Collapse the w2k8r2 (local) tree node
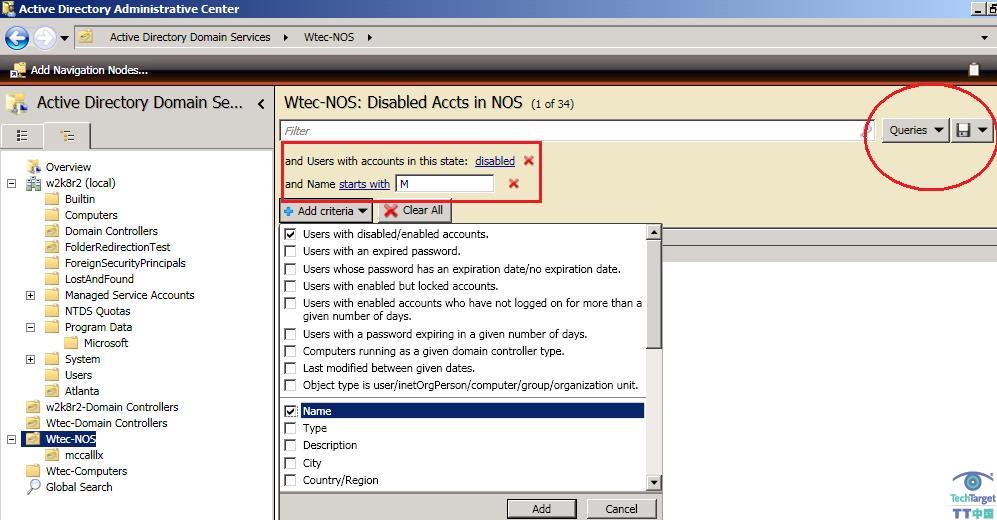This screenshot has height=520, width=997. point(11,183)
